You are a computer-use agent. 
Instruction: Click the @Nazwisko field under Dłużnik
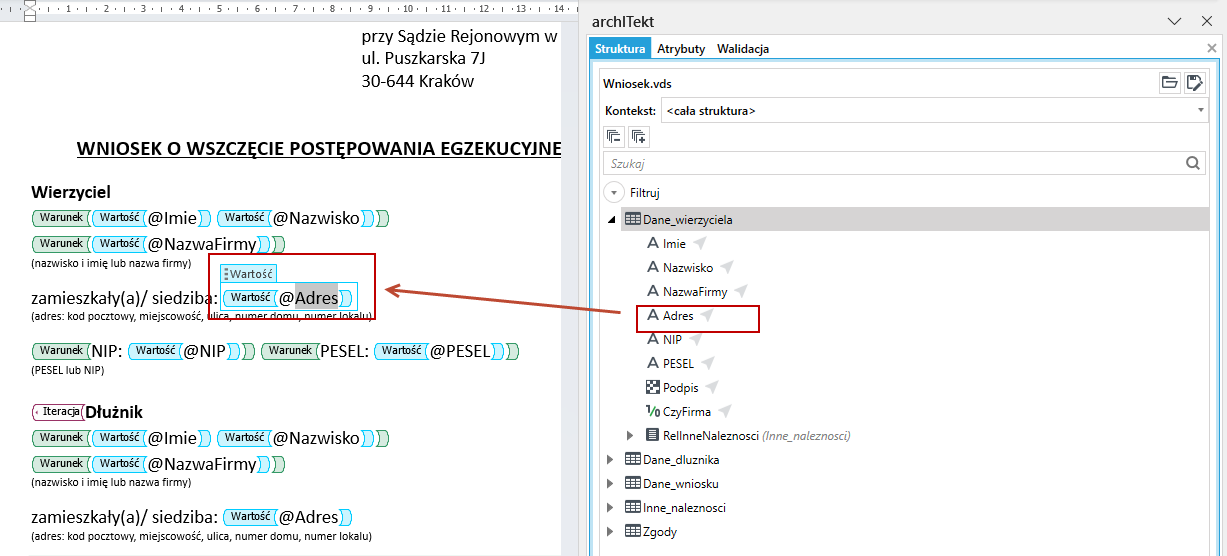coord(316,438)
